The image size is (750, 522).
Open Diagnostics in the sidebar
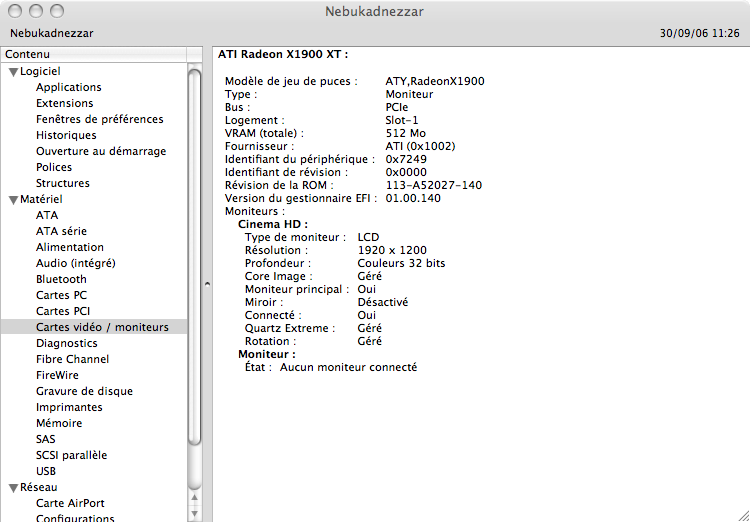pyautogui.click(x=66, y=343)
